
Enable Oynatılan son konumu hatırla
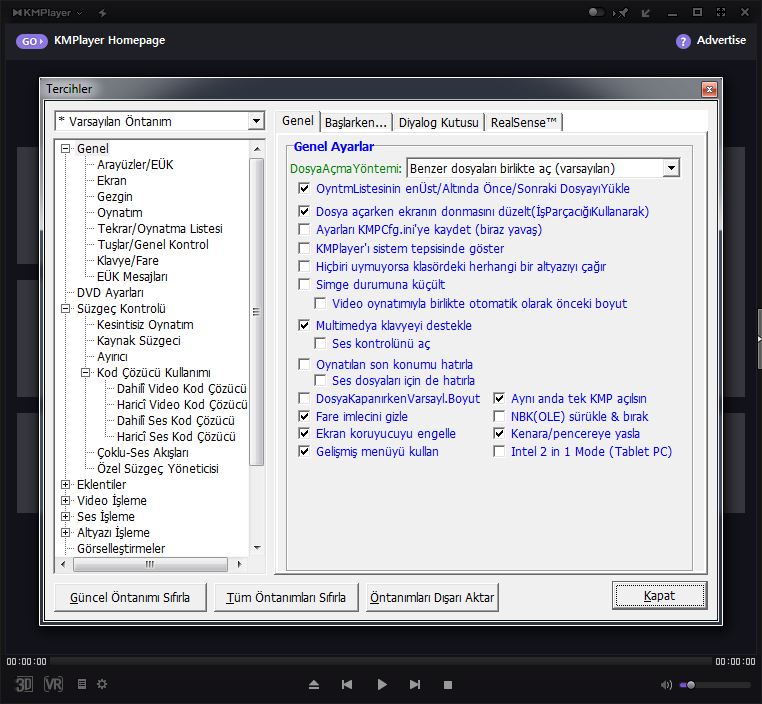pyautogui.click(x=304, y=364)
